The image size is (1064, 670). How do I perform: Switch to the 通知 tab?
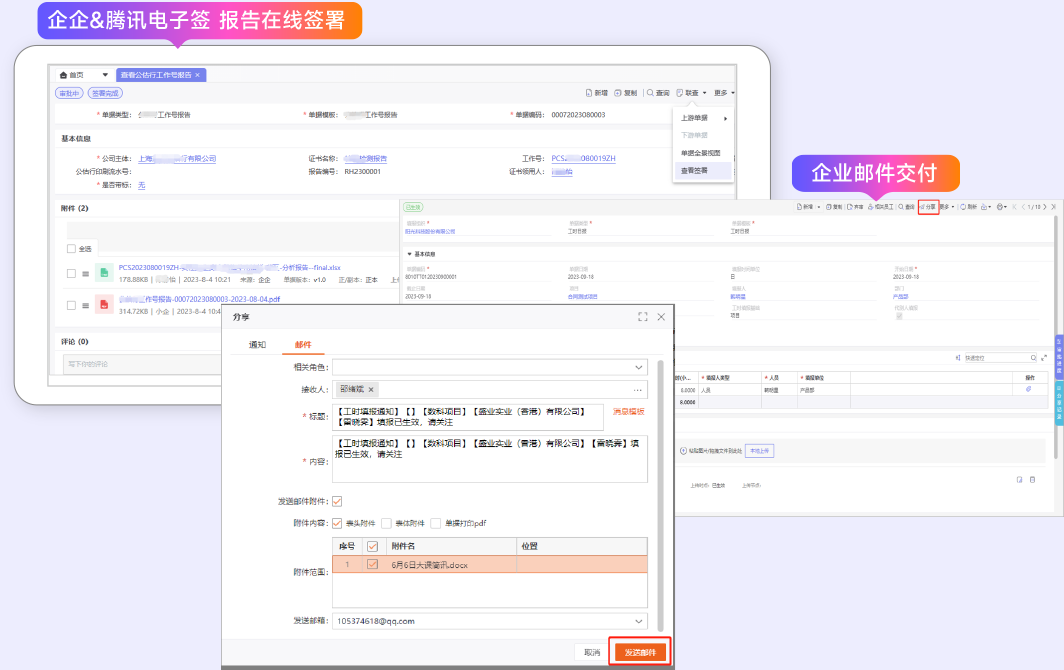pyautogui.click(x=257, y=344)
